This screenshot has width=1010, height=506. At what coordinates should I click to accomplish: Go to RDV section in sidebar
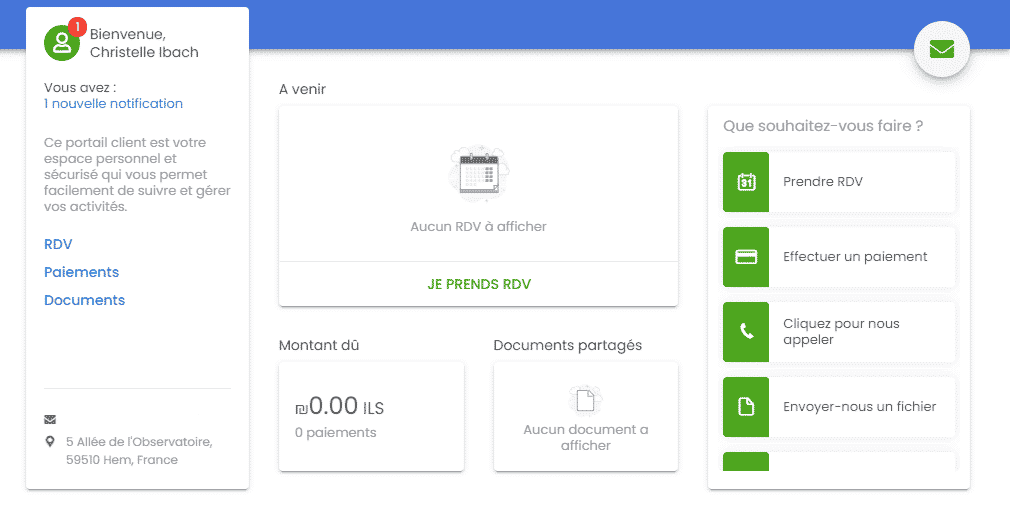[x=58, y=244]
